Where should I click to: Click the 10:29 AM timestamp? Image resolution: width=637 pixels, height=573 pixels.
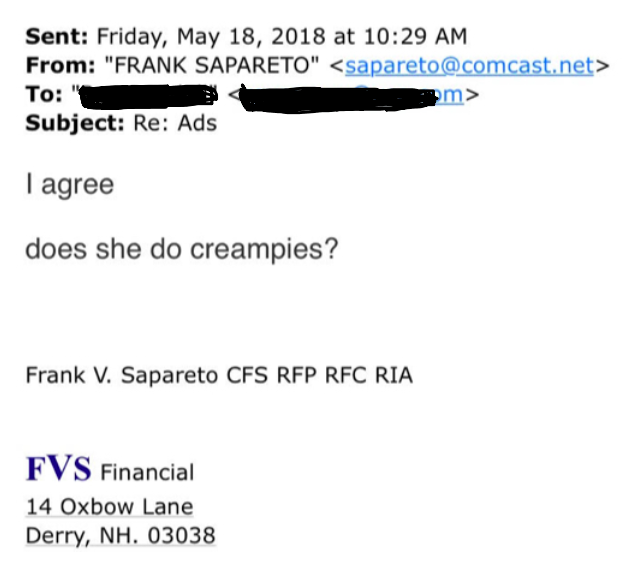(415, 37)
